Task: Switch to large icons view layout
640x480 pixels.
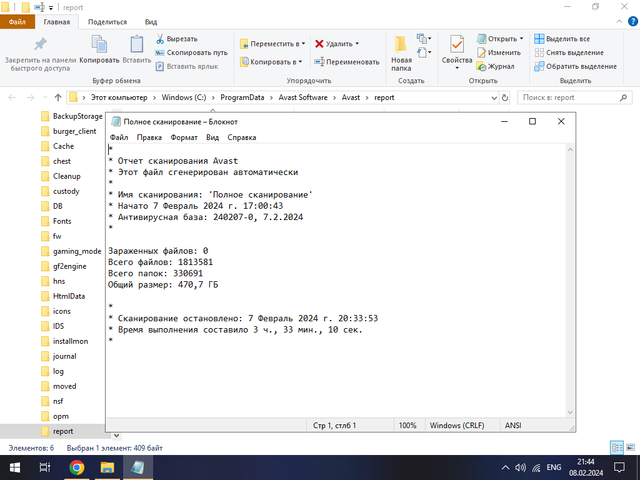Action: pos(631,448)
